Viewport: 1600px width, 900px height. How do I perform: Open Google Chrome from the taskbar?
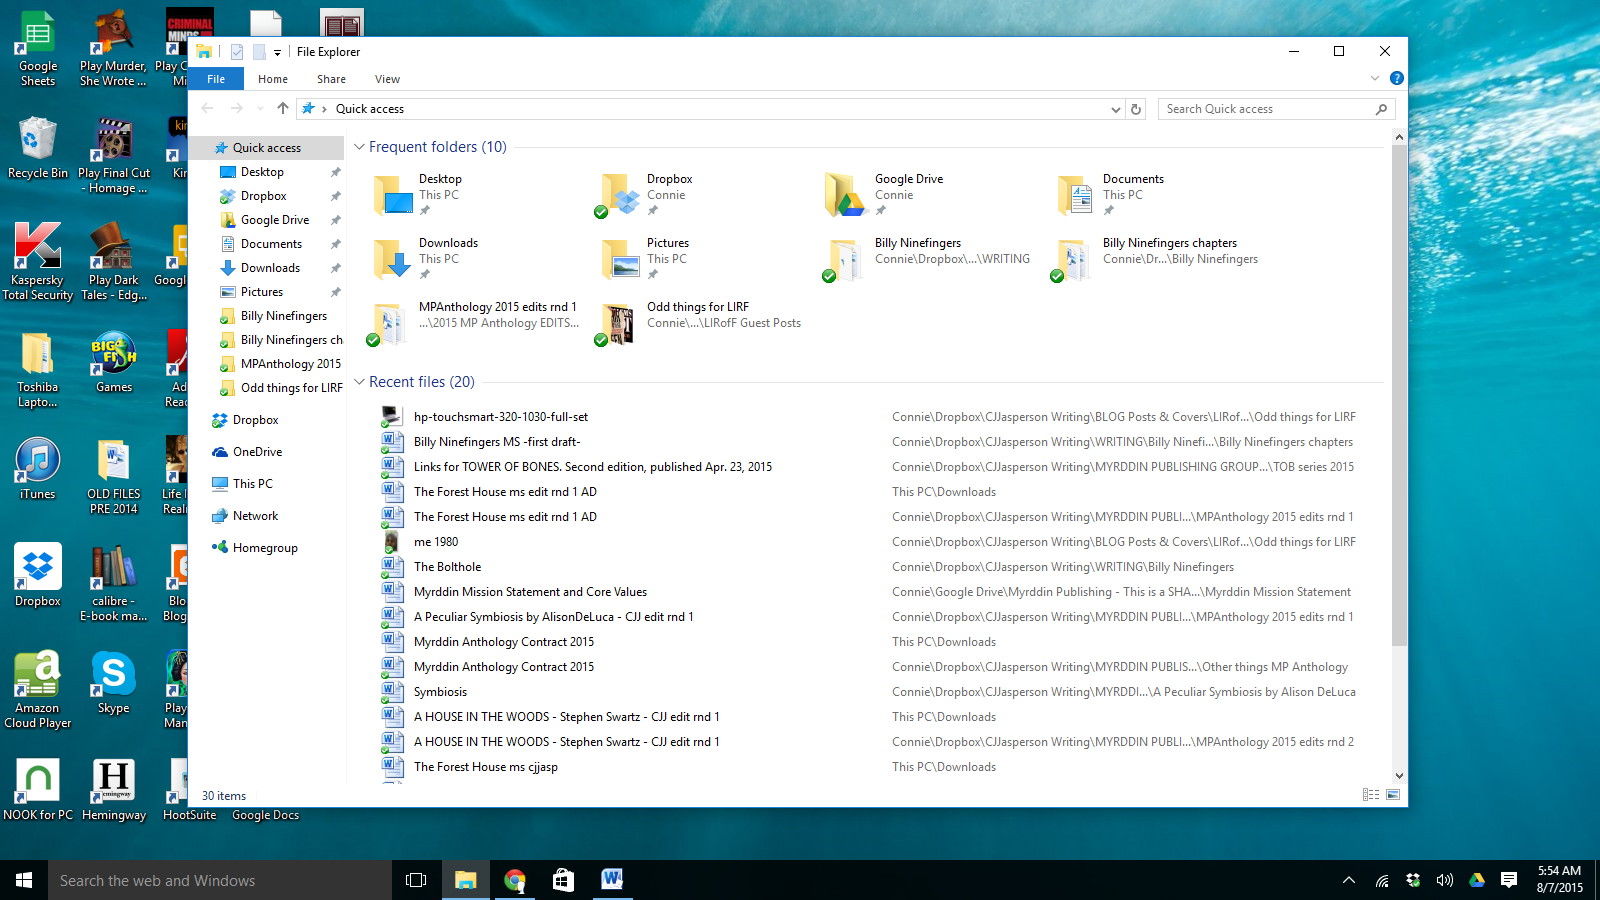515,880
